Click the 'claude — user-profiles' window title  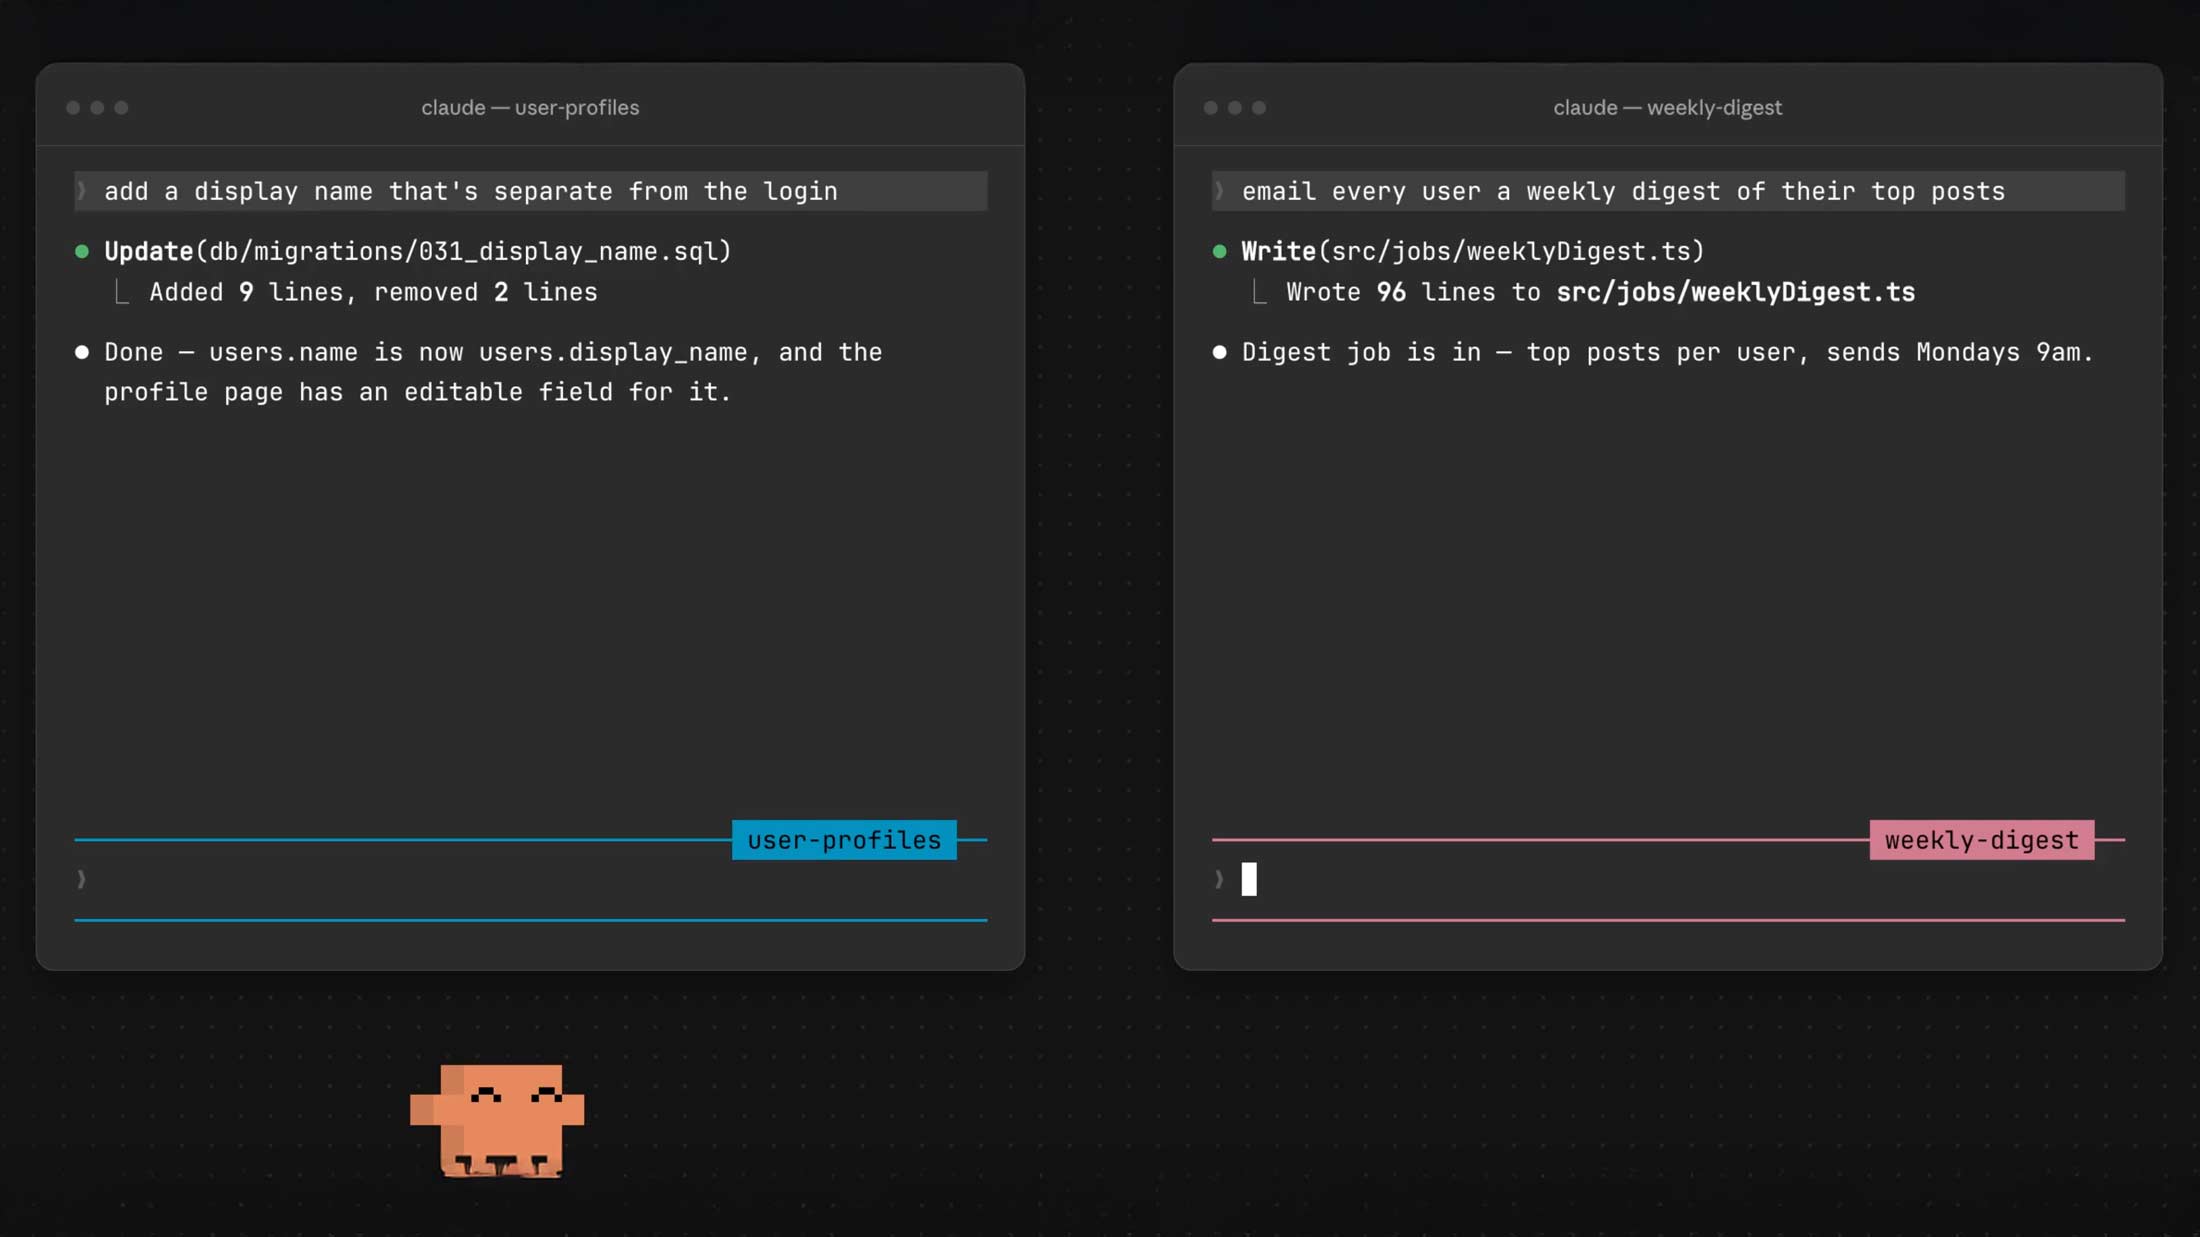[530, 107]
